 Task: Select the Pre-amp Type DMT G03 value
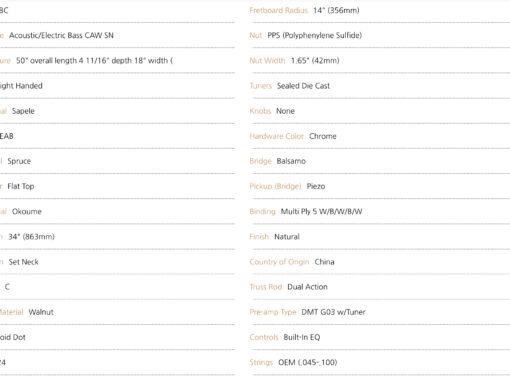(x=333, y=312)
